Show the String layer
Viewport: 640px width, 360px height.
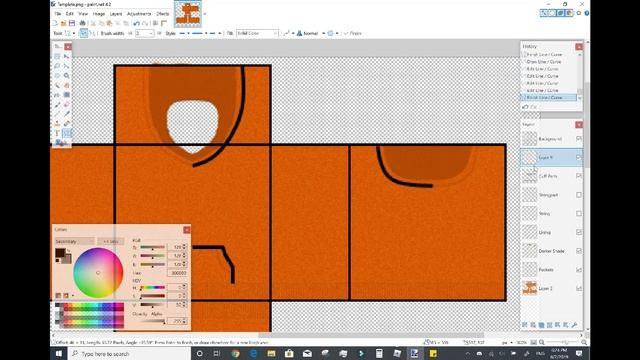579,213
